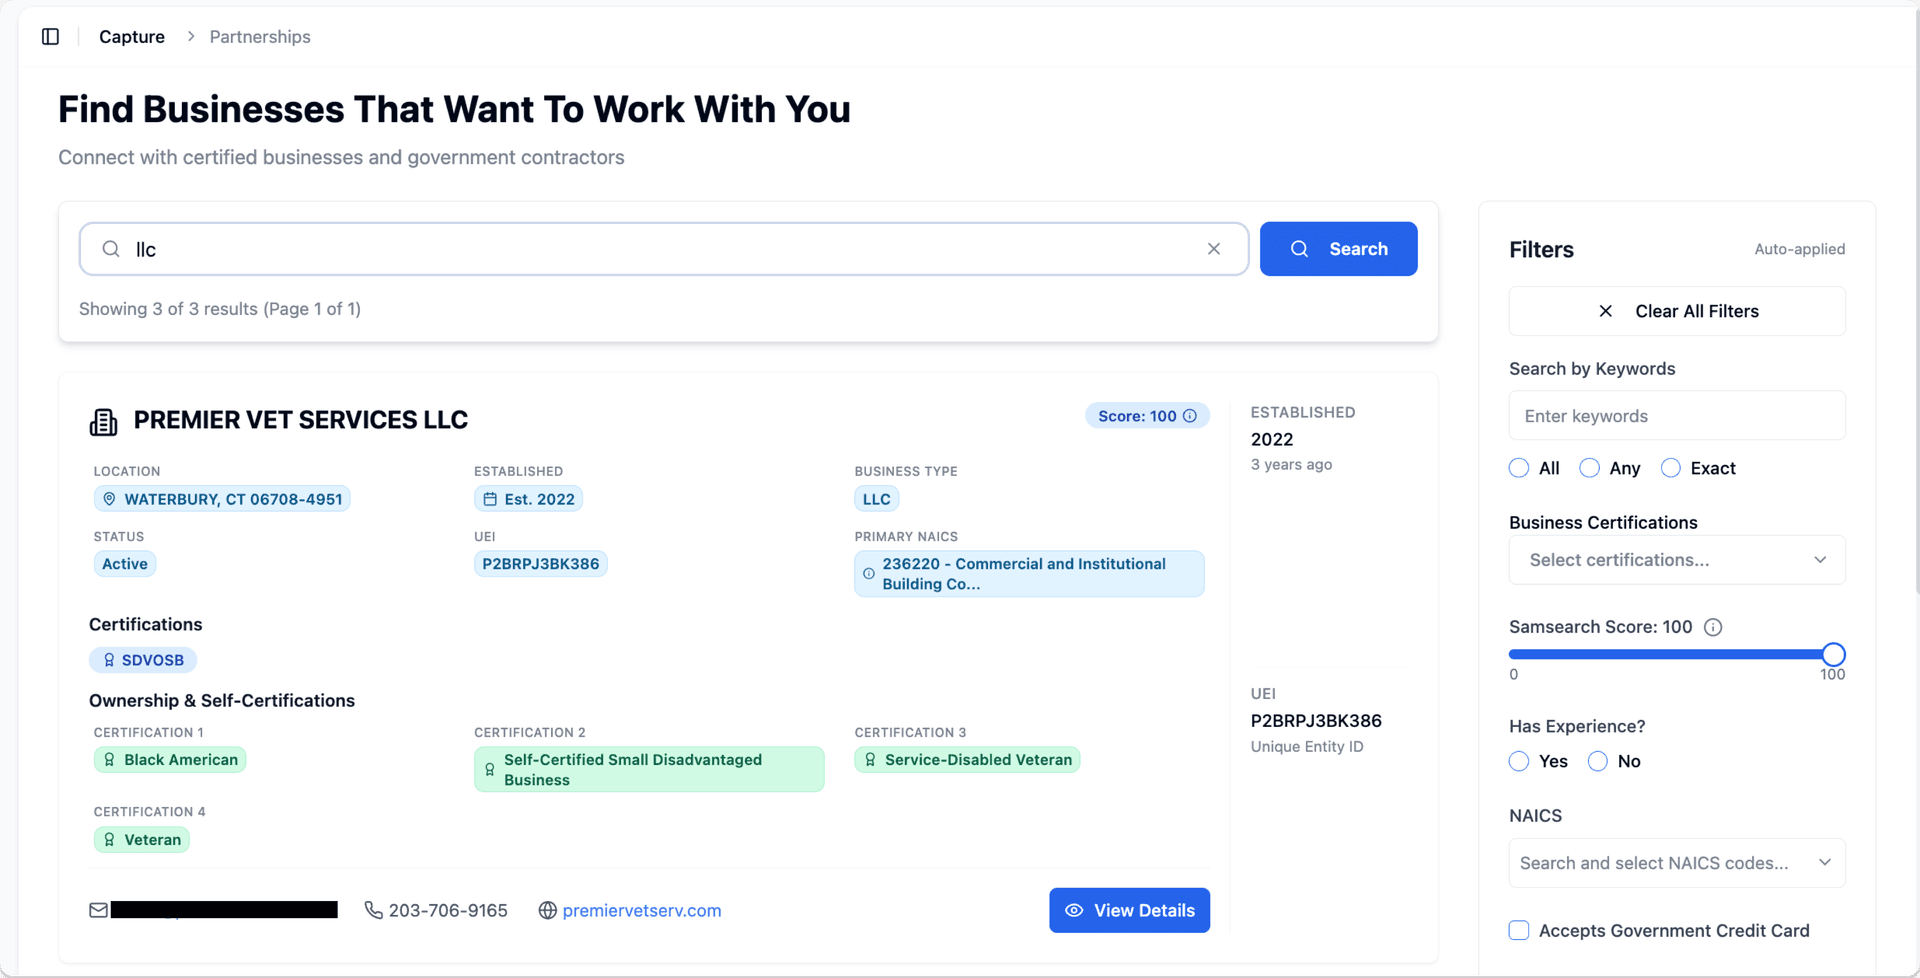Click the phone icon next to 203-706-9165
This screenshot has width=1920, height=978.
coord(374,910)
